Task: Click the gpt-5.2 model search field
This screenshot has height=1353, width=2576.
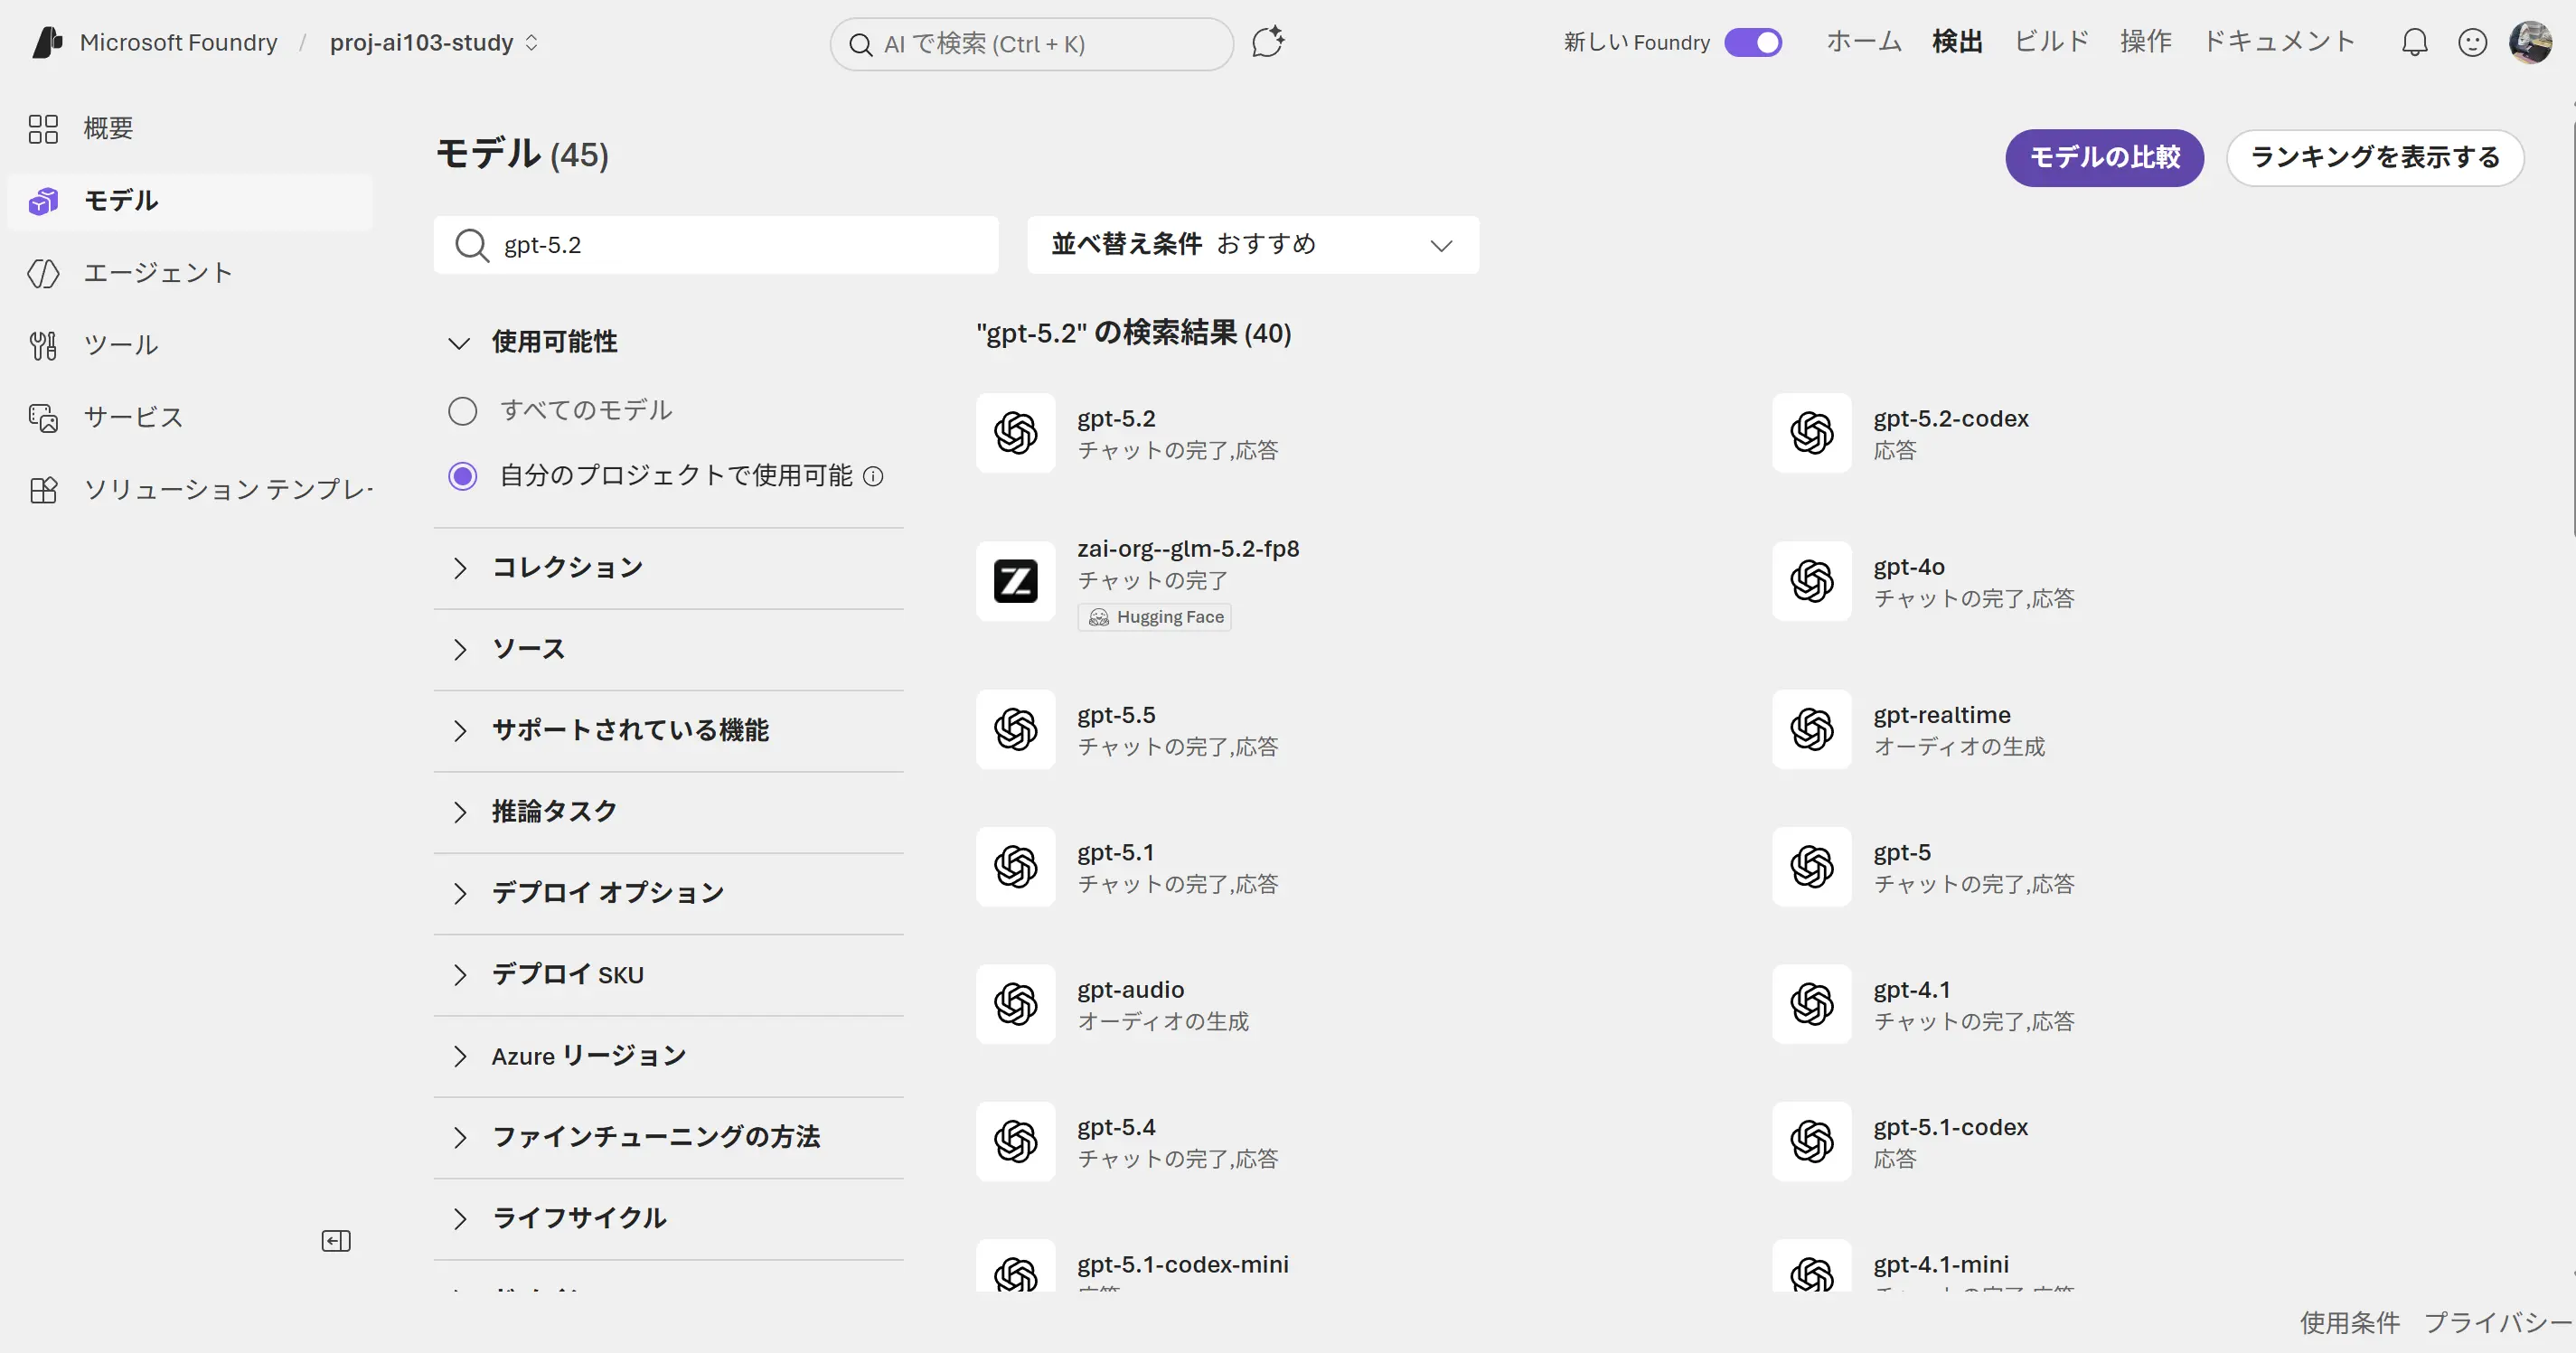Action: click(x=716, y=245)
